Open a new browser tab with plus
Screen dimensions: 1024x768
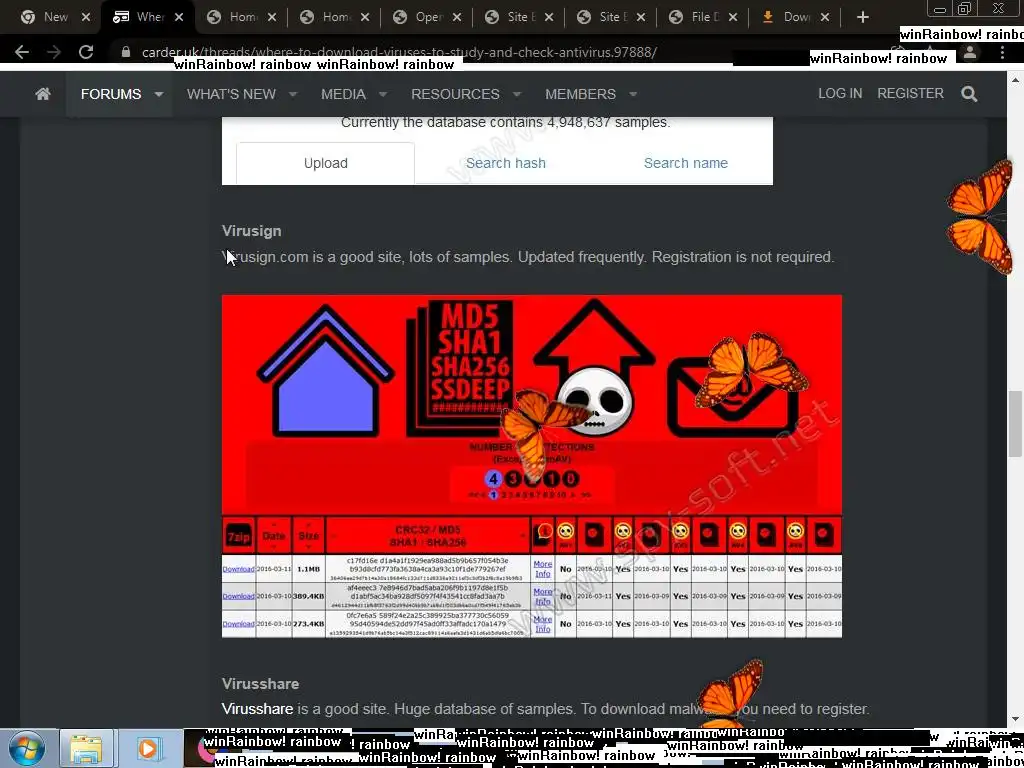(x=863, y=17)
